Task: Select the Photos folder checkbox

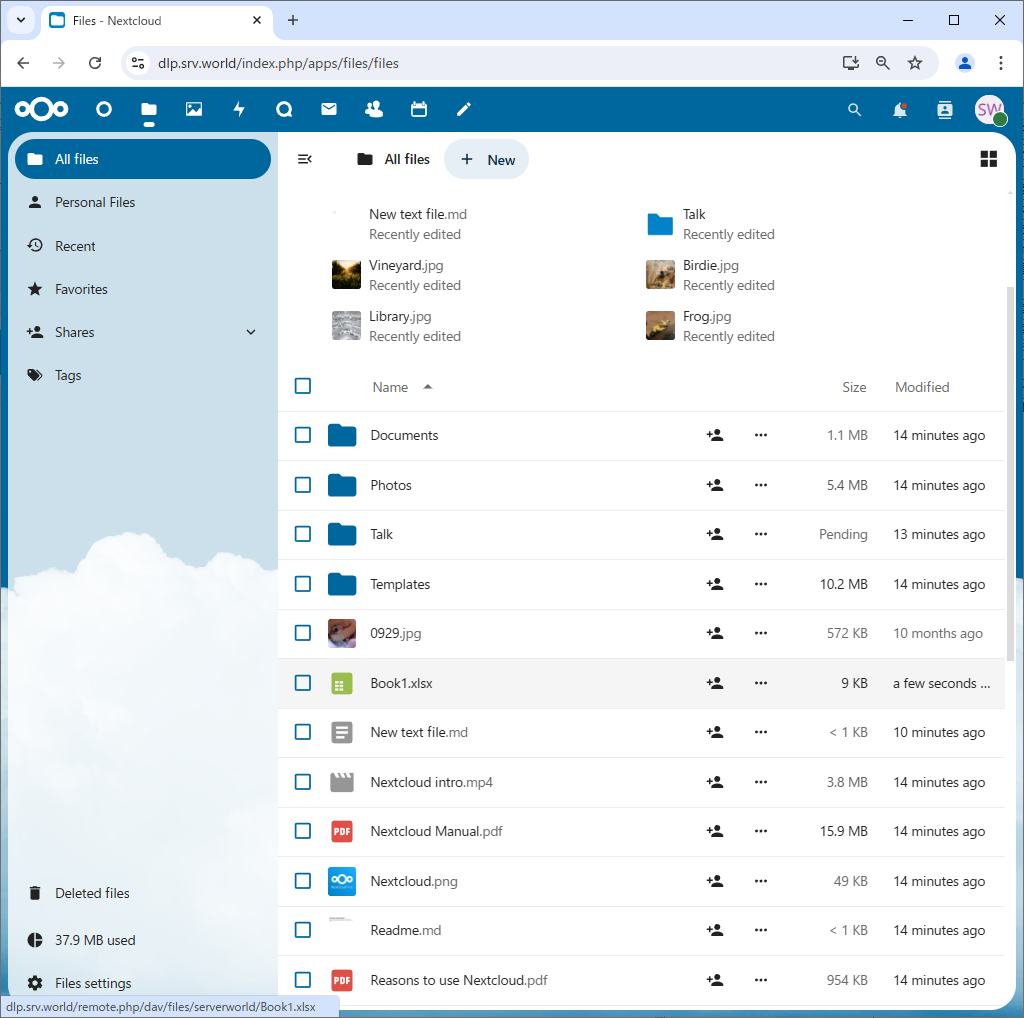Action: coord(303,485)
